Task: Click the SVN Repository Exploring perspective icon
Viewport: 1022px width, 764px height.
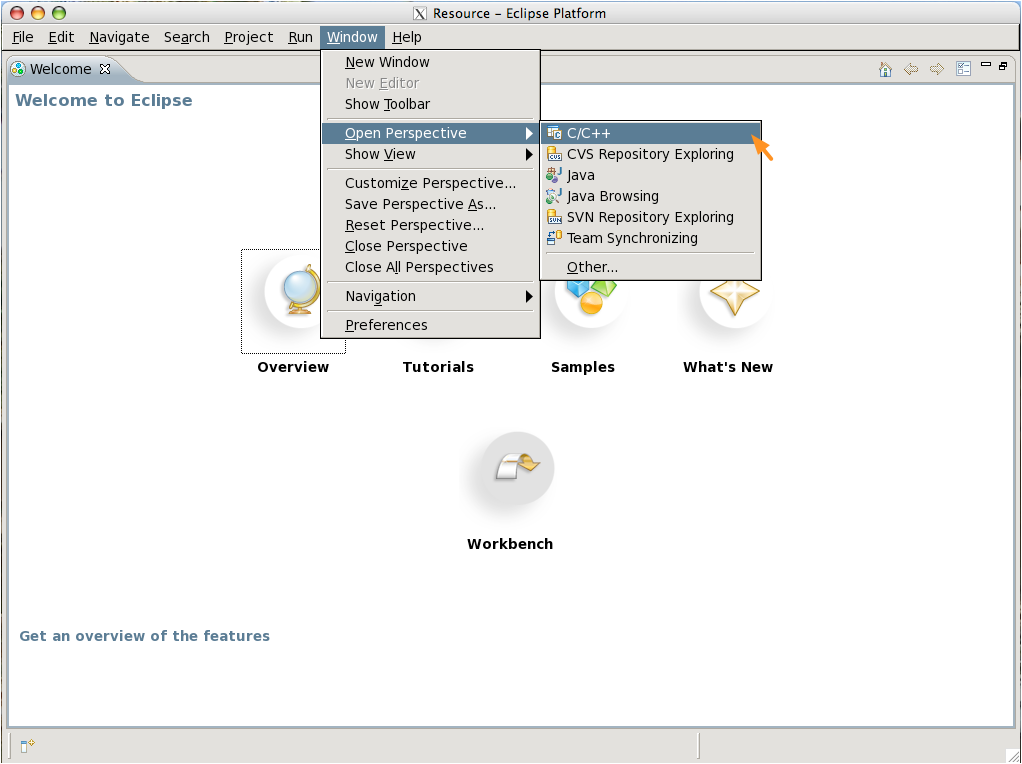Action: (x=554, y=217)
